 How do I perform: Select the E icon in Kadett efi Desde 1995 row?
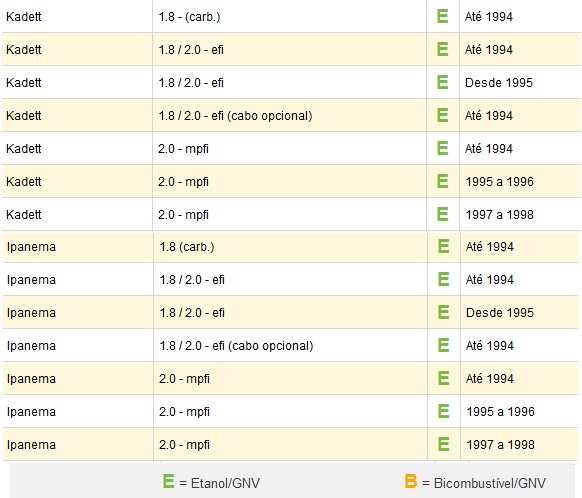442,82
